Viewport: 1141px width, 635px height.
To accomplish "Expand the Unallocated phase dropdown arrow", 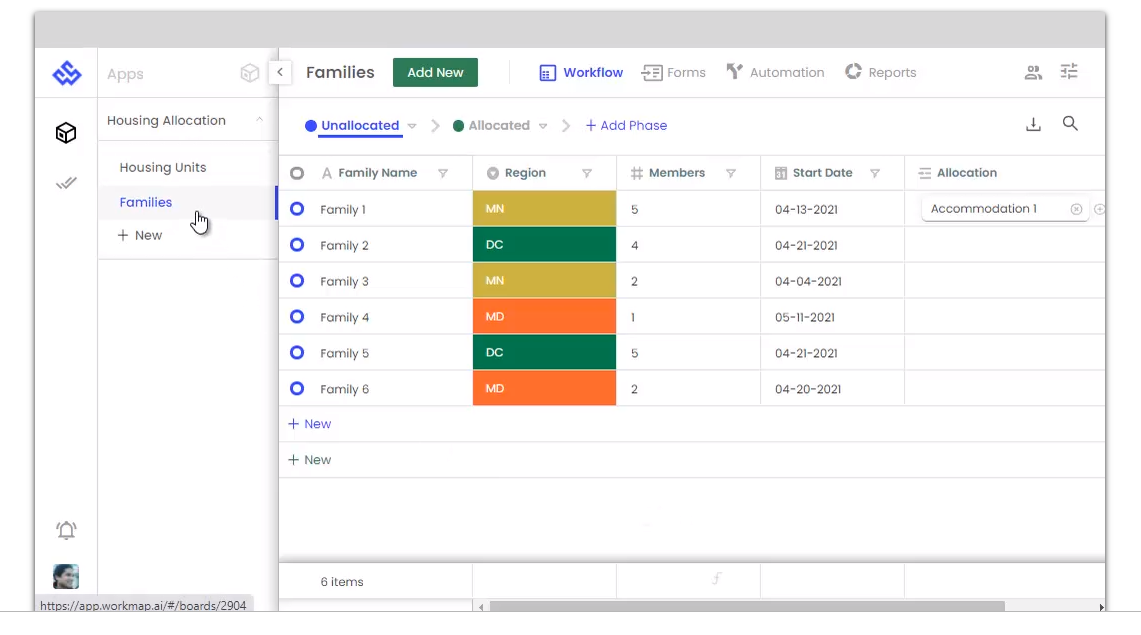I will (x=412, y=126).
